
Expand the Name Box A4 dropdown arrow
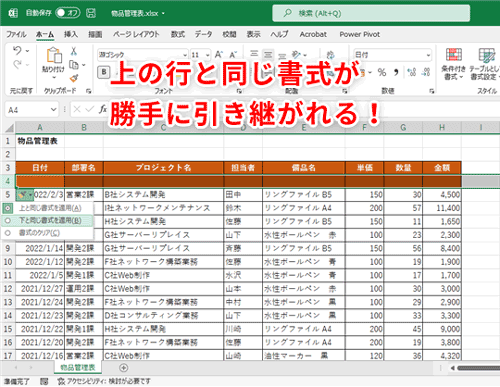[x=53, y=109]
